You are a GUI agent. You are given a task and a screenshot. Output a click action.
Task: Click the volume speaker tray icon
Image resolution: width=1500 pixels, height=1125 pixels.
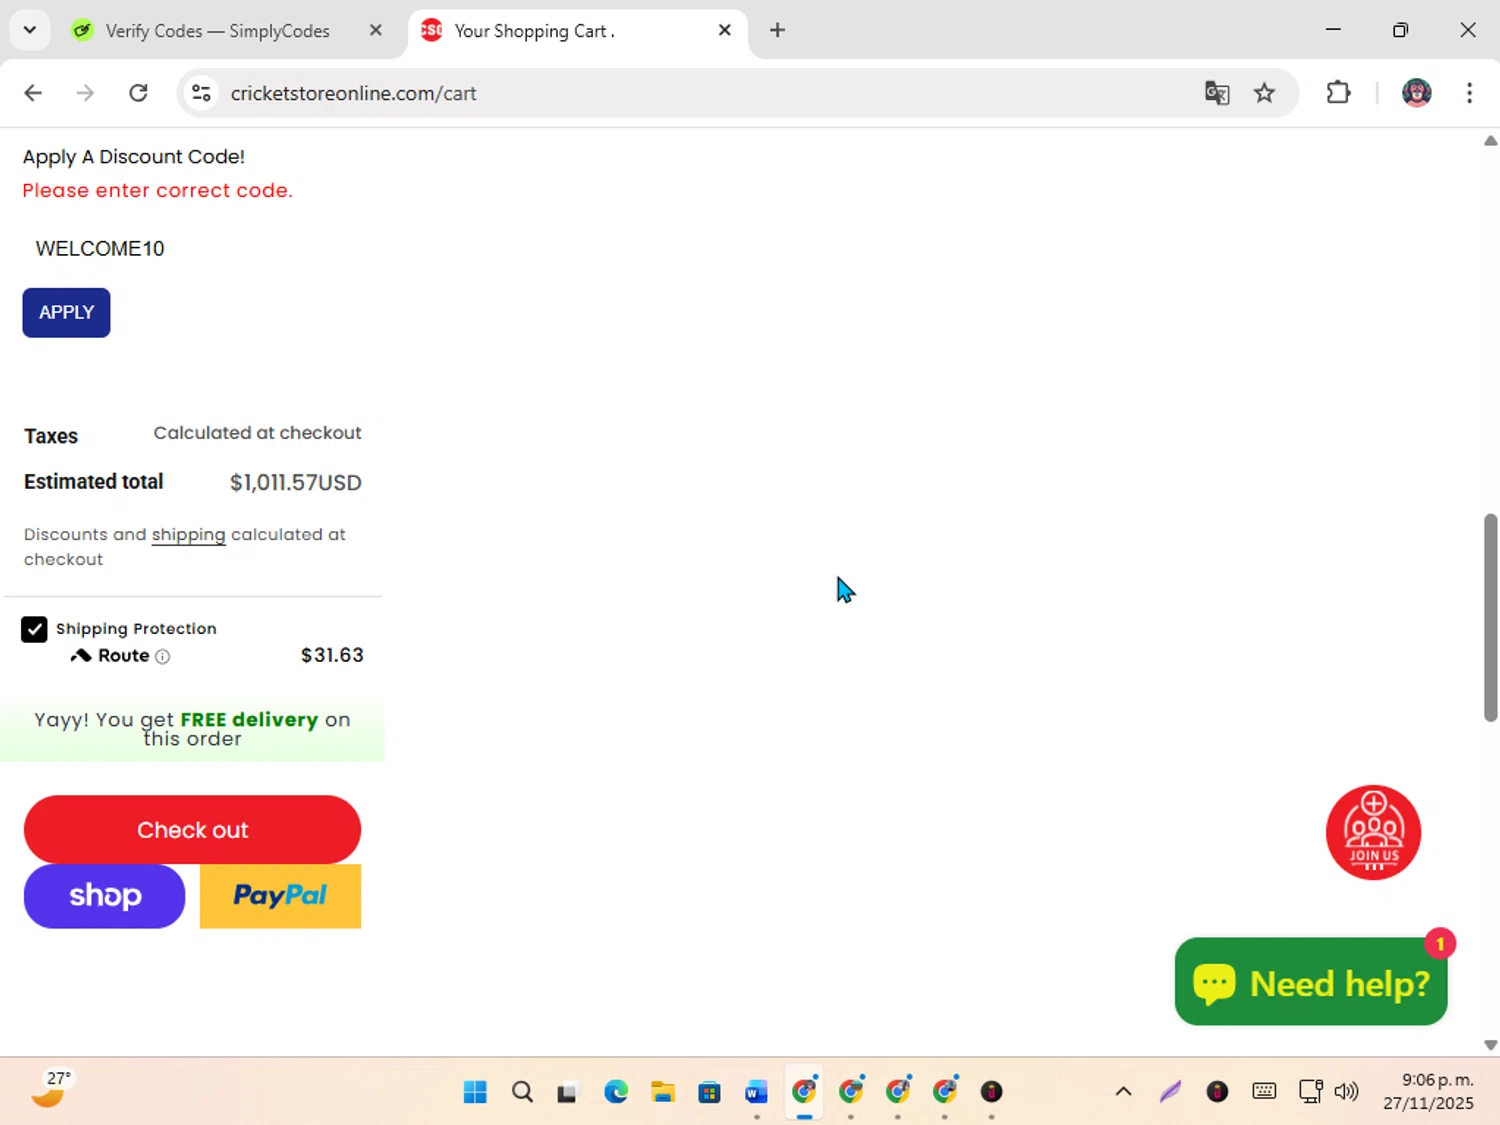click(1347, 1092)
